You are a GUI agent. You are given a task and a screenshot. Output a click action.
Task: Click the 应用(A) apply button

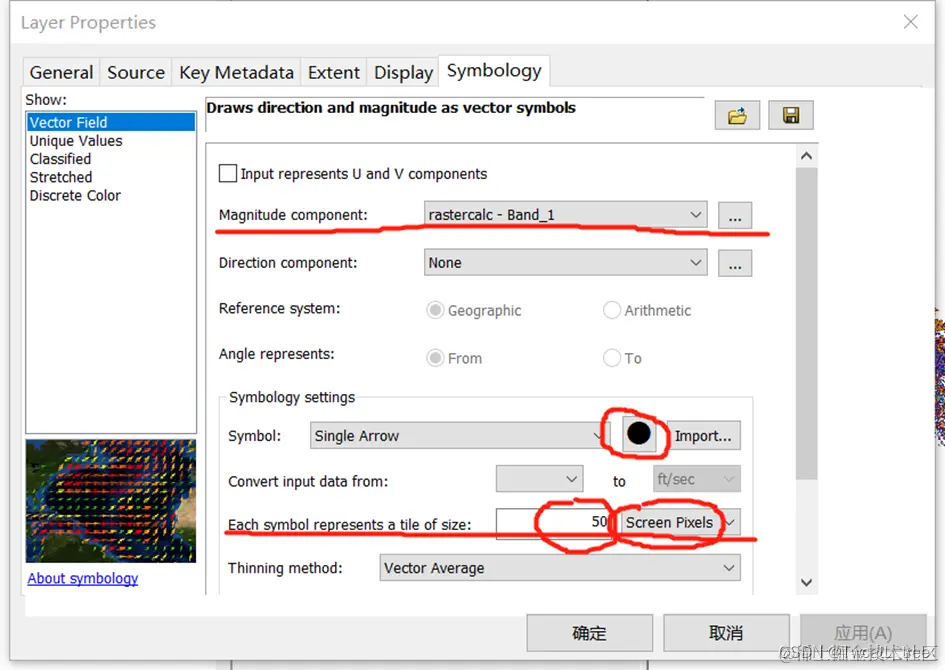click(863, 633)
